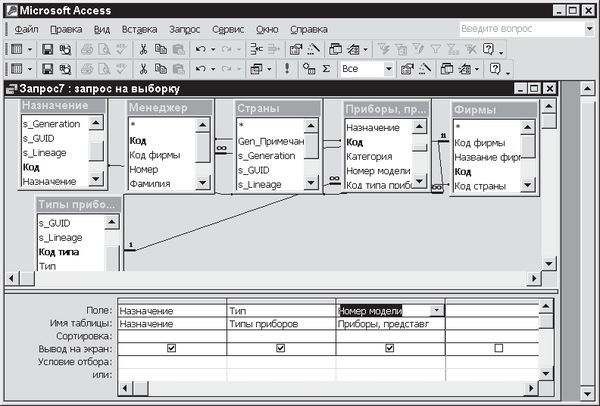Expand the Все top values combo box
Image resolution: width=600 pixels, height=406 pixels.
(387, 69)
